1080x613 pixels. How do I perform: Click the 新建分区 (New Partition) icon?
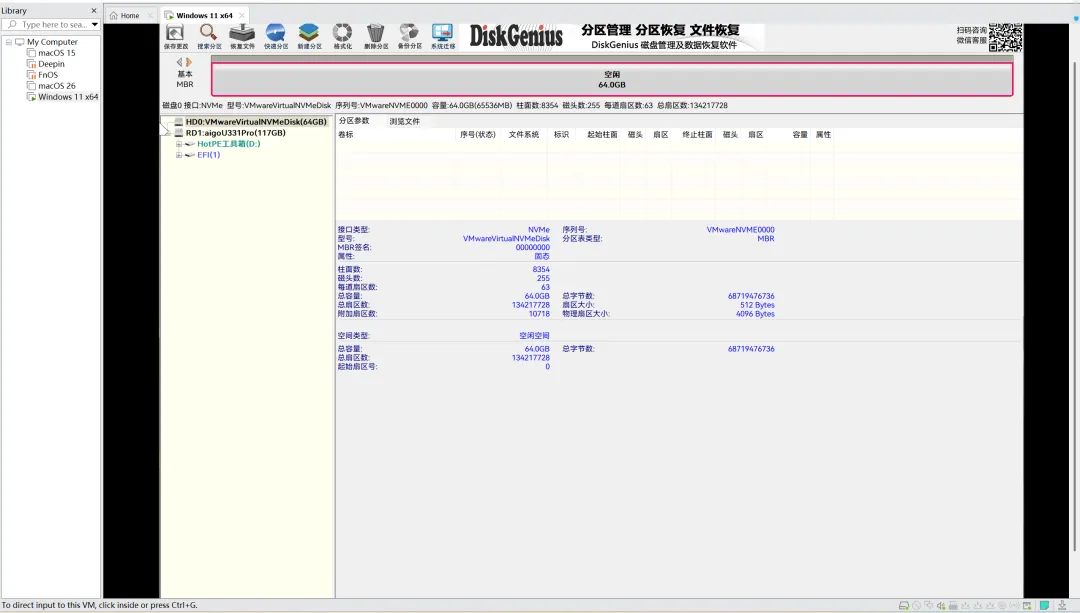(309, 37)
